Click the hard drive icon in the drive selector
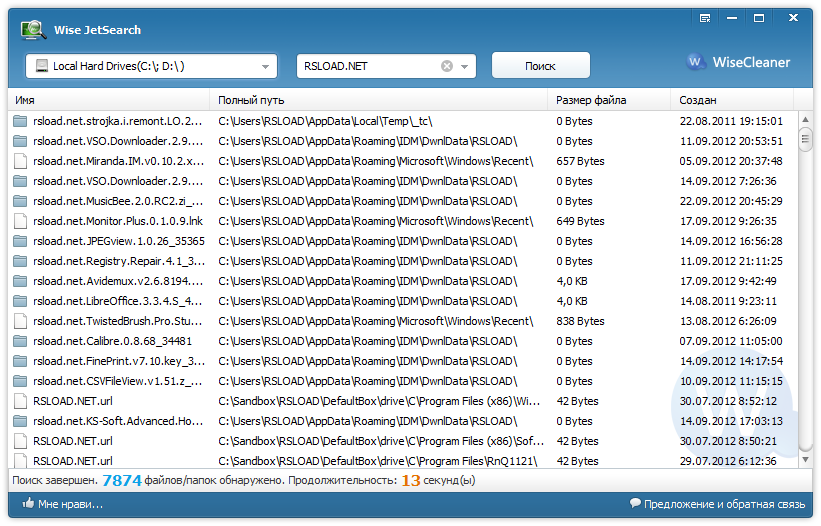 point(41,66)
